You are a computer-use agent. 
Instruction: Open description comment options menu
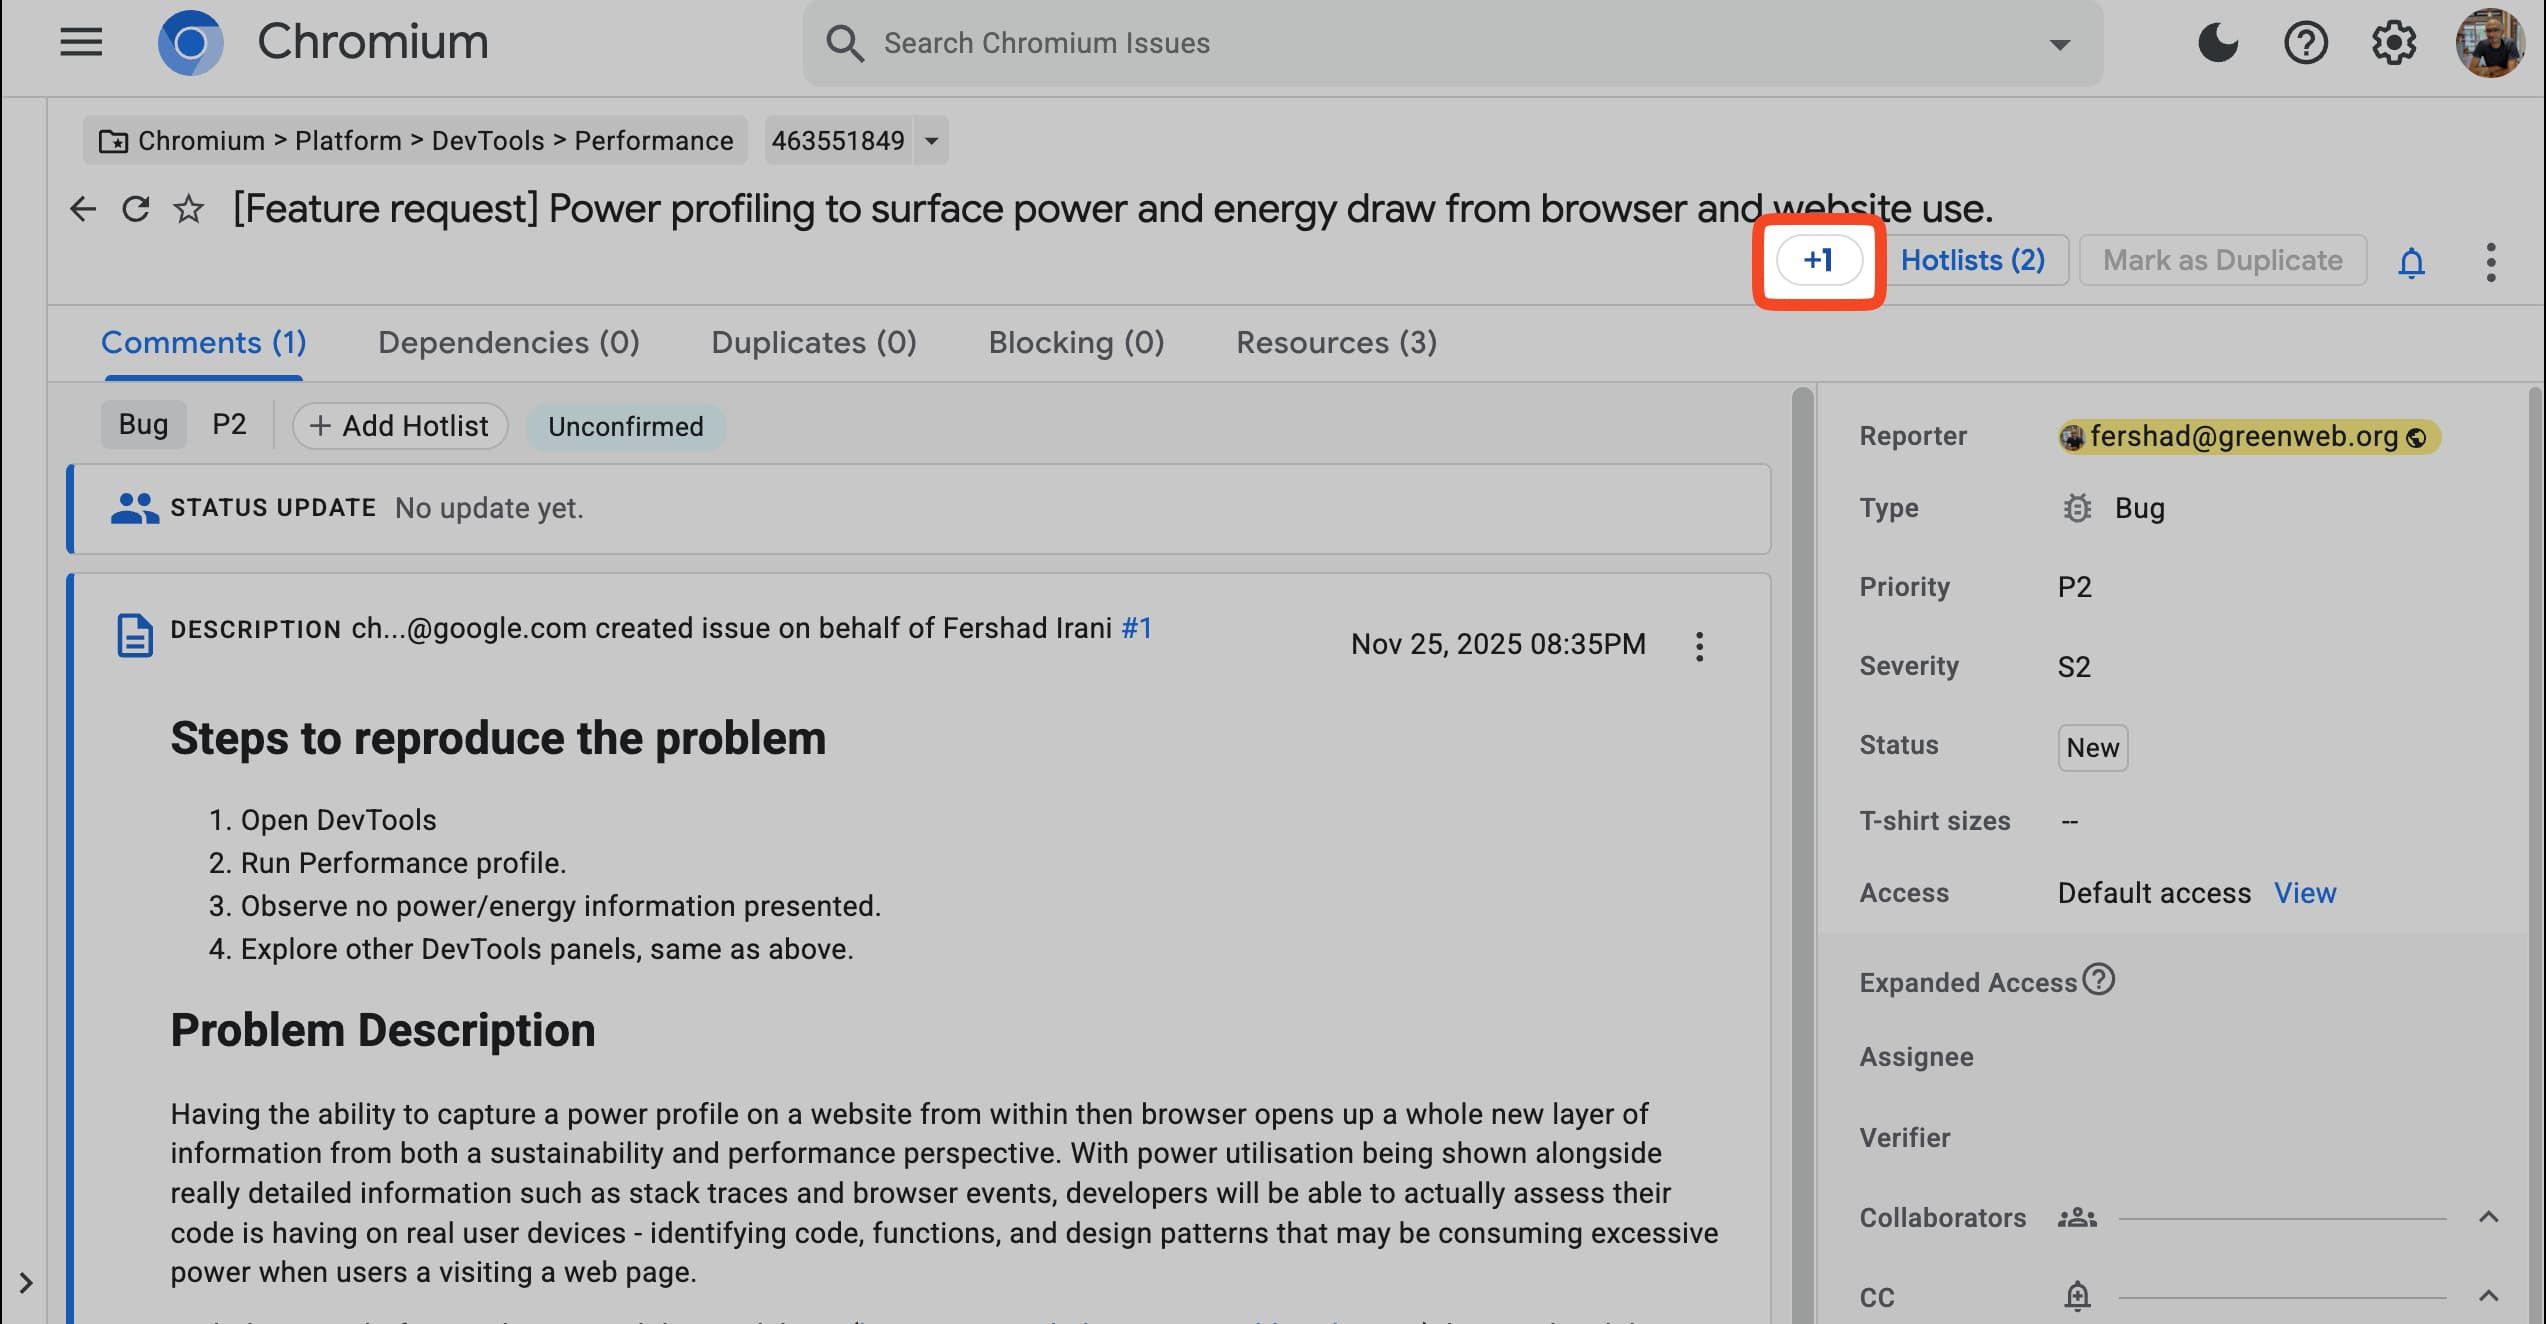pos(1699,646)
